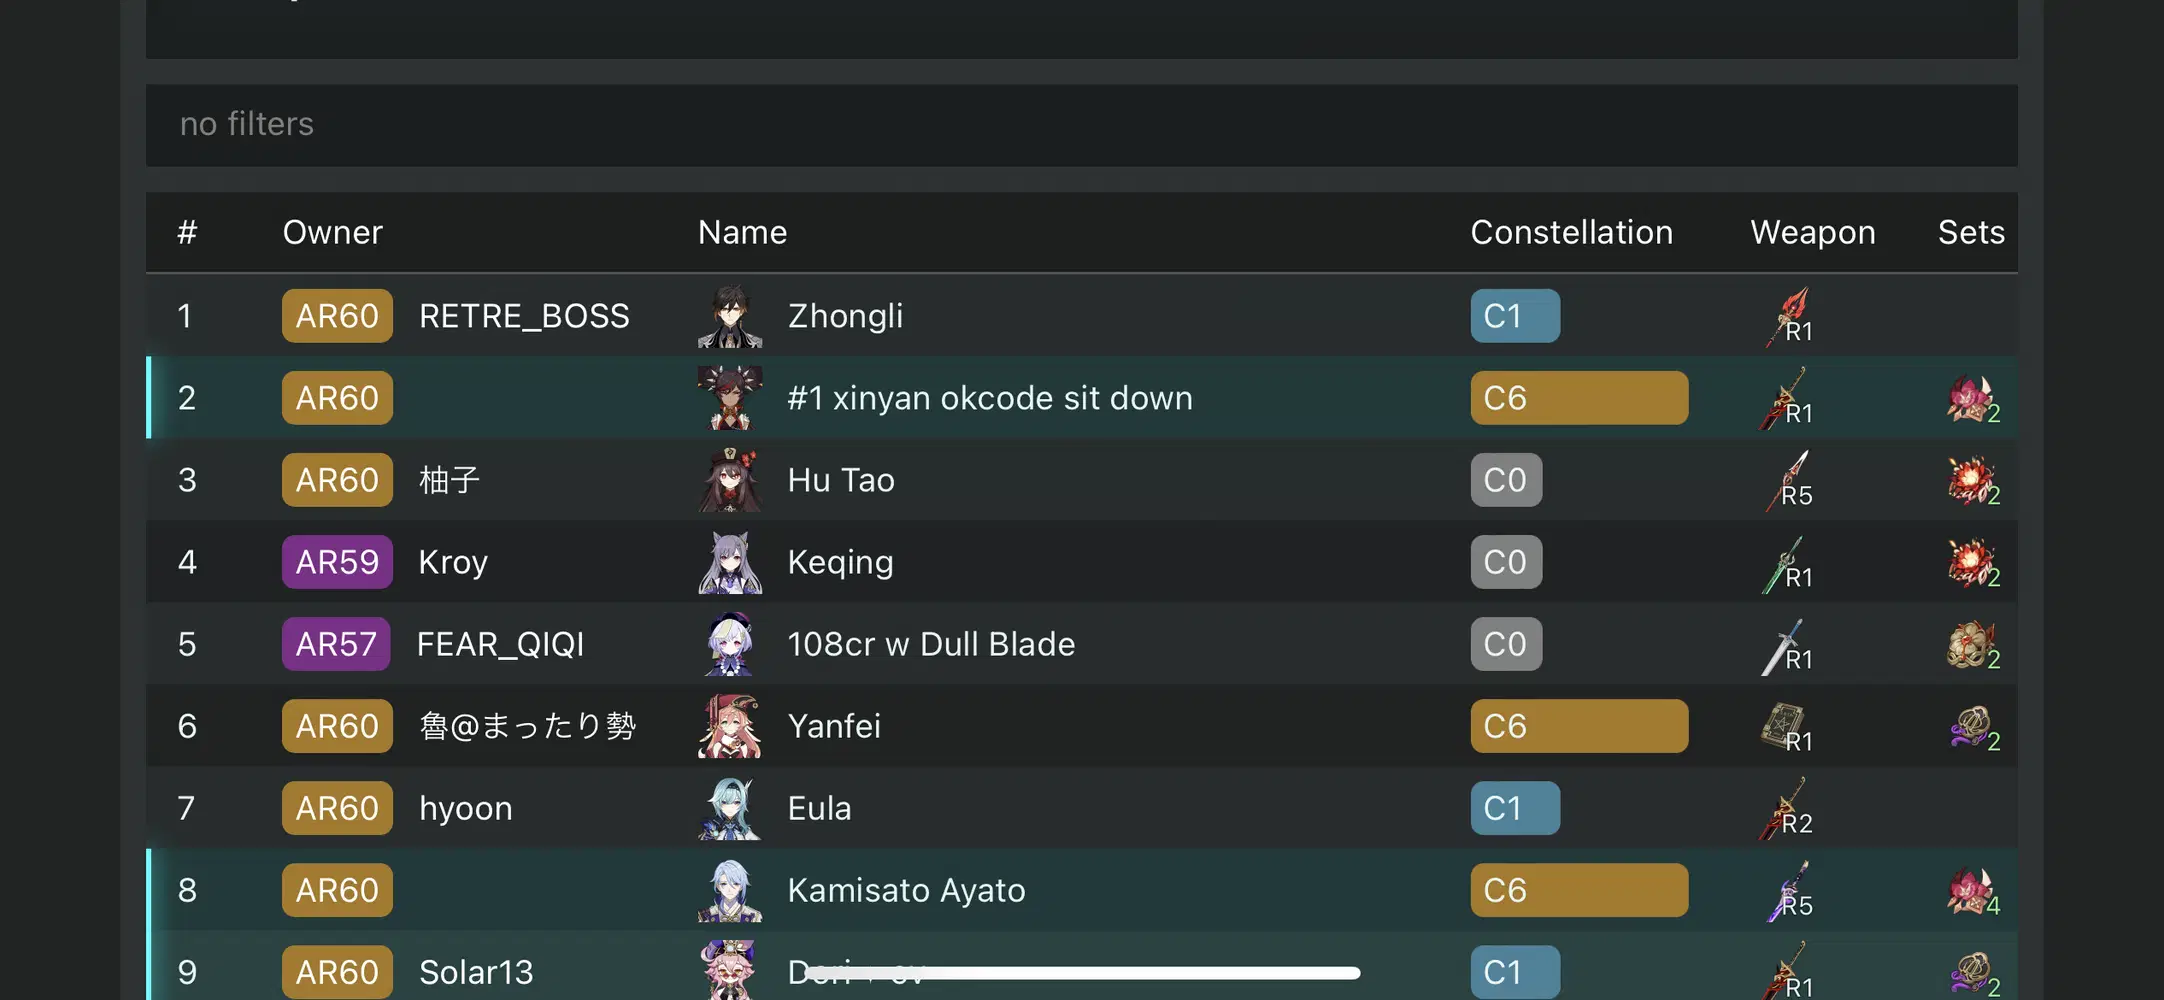Click Kamisato Ayato's 4-piece artifact set icon
The width and height of the screenshot is (2164, 1000).
(x=1972, y=891)
